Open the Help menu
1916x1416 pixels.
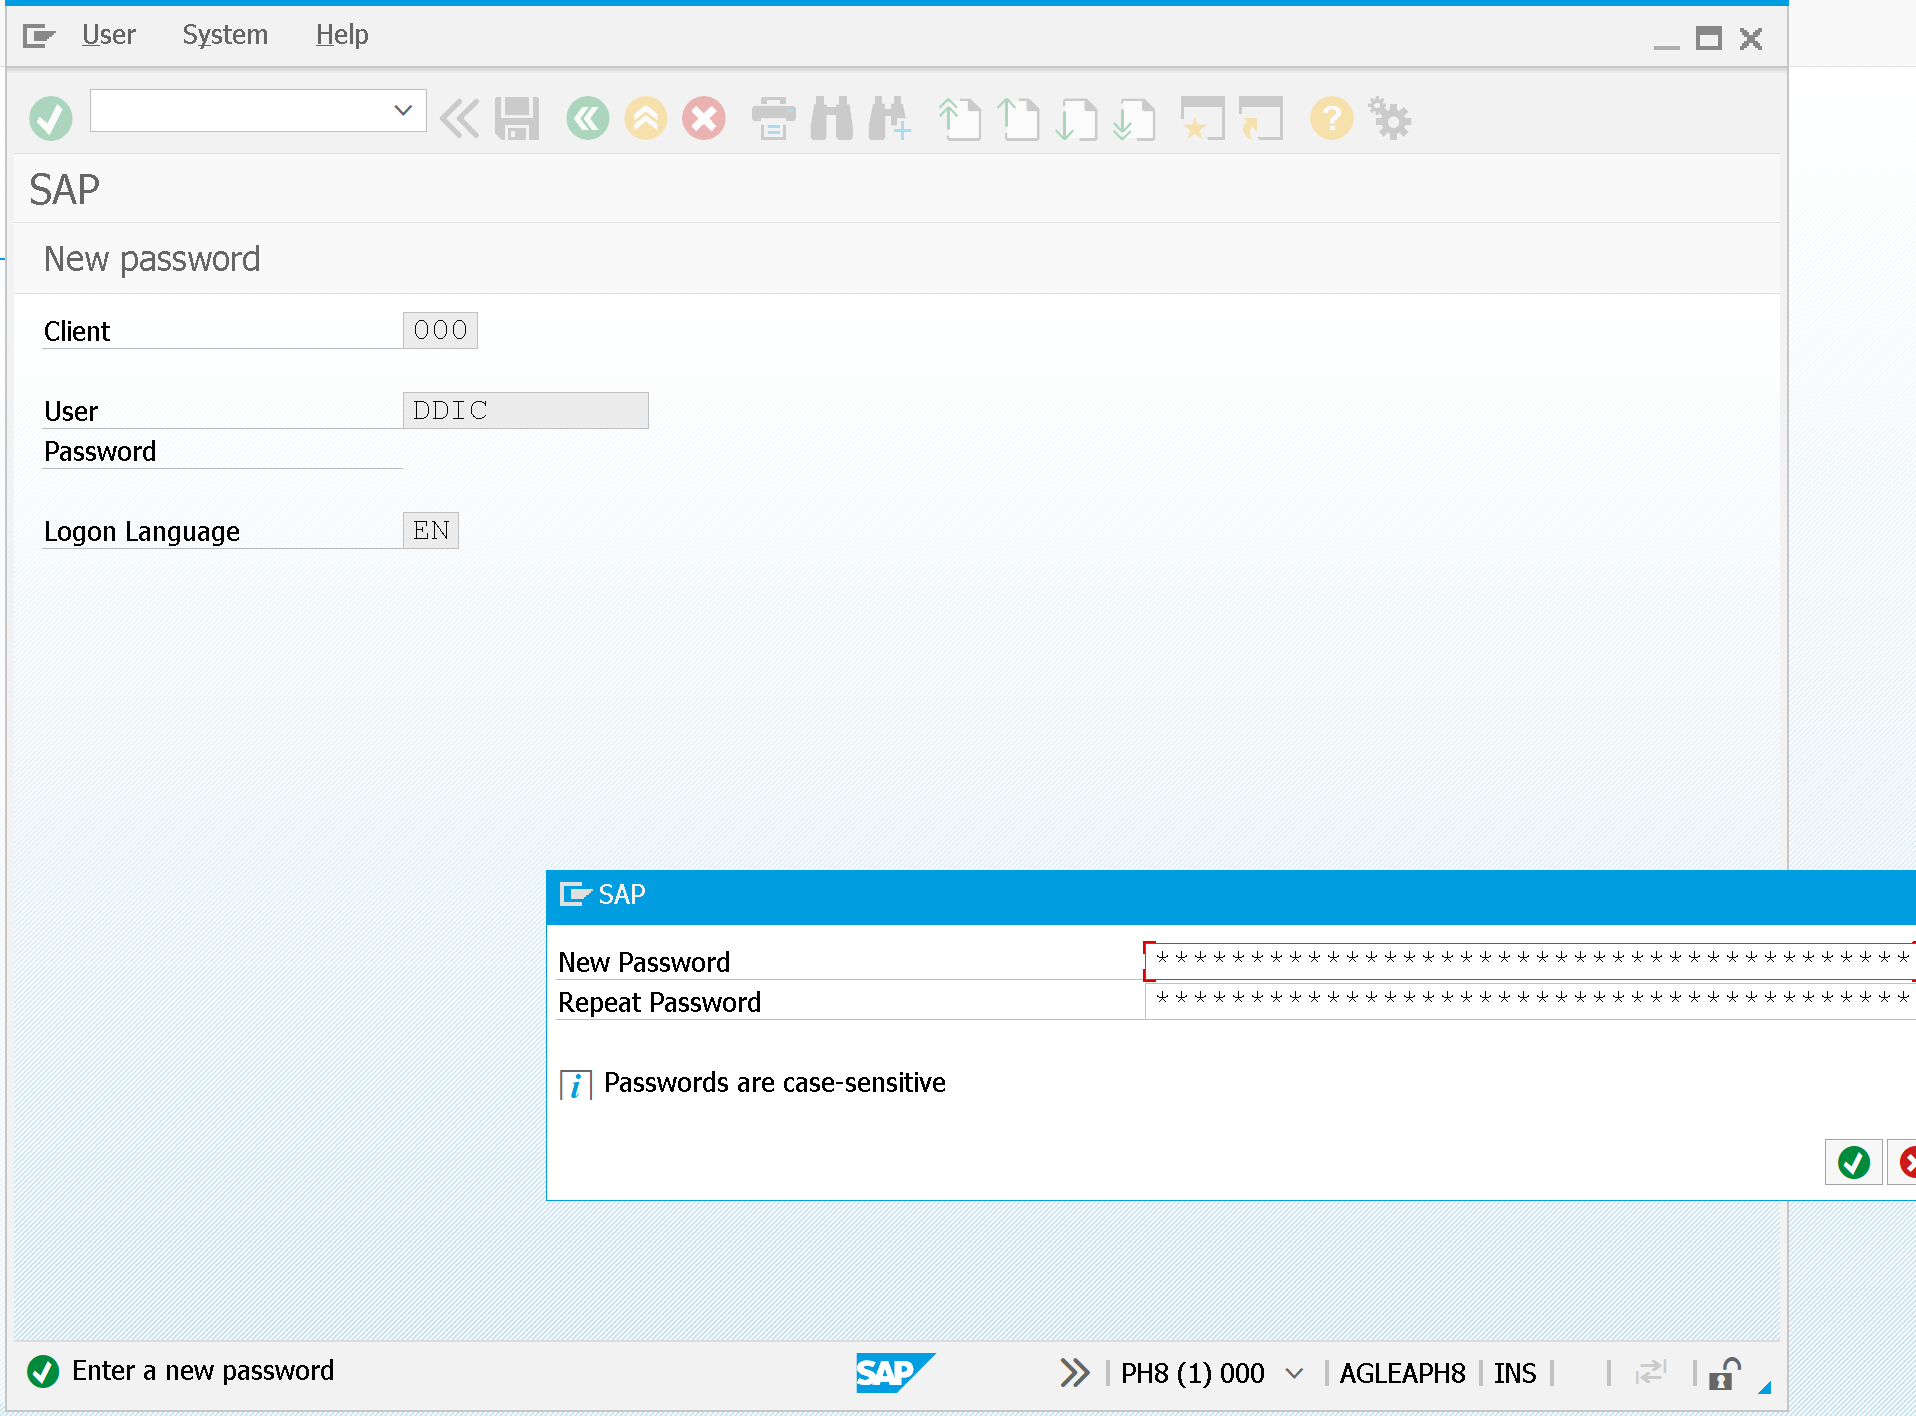[342, 35]
